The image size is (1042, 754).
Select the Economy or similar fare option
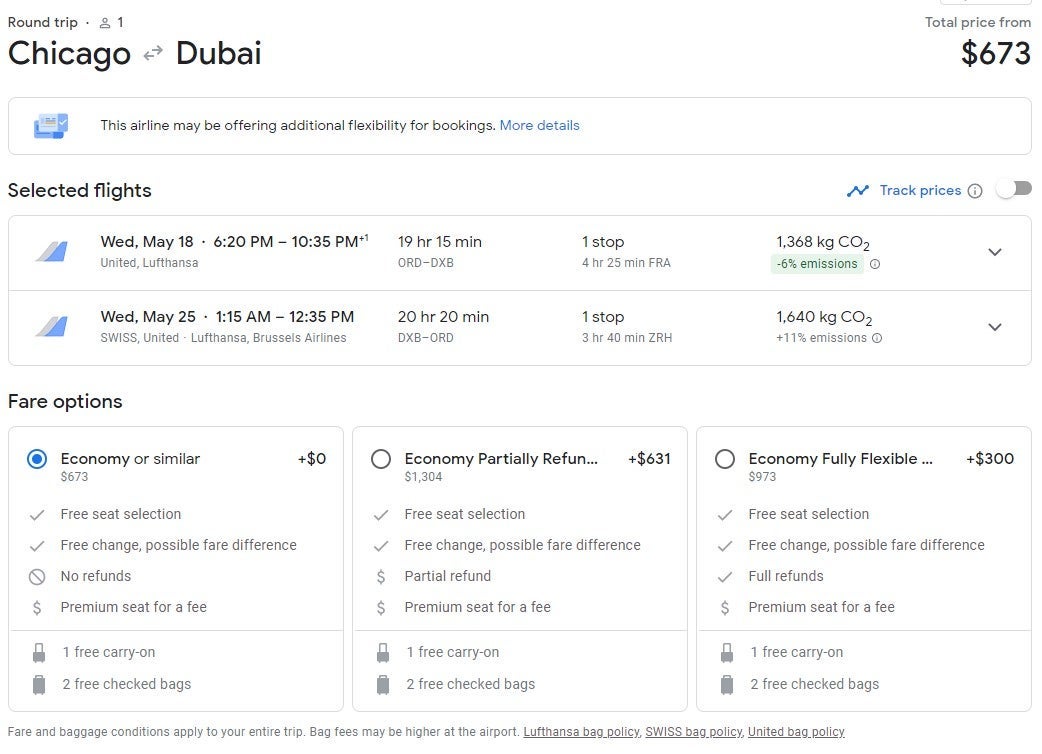pos(37,459)
